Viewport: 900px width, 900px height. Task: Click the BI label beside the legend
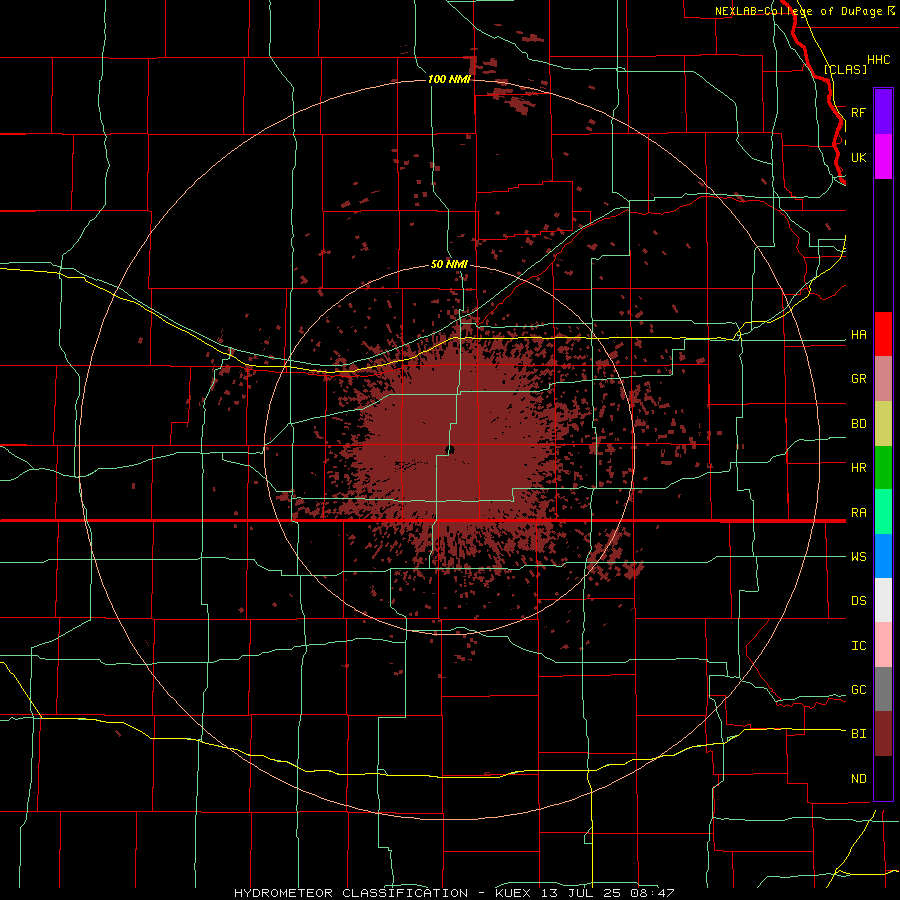pyautogui.click(x=858, y=734)
